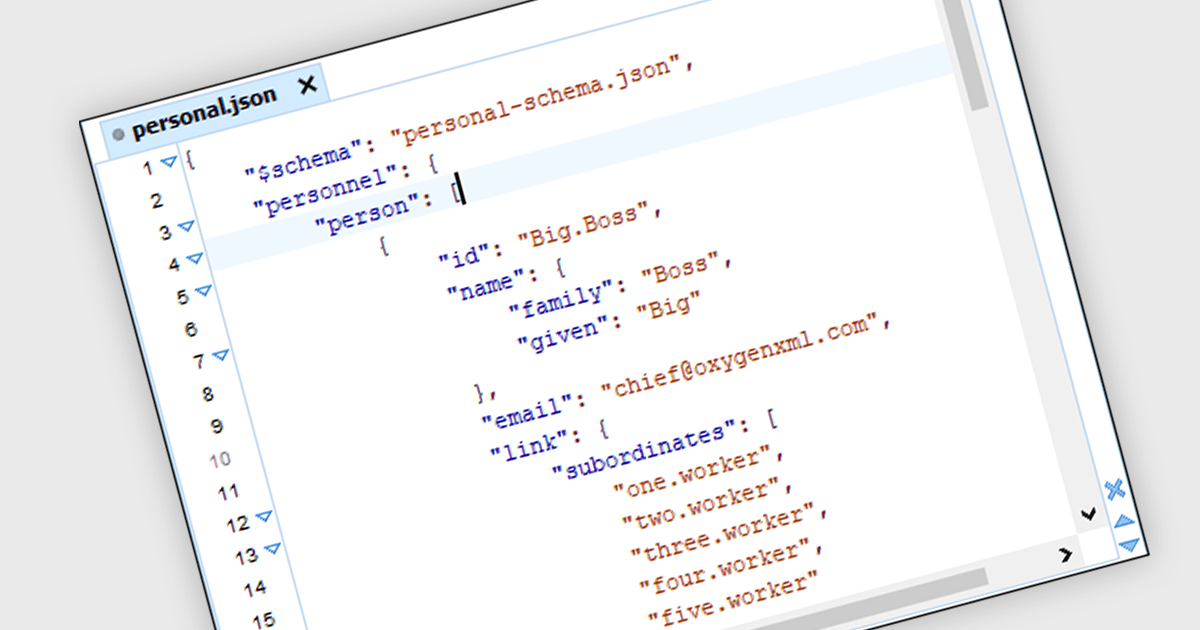Viewport: 1200px width, 630px height.
Task: Click the blue down-triangle navigation icon
Action: 1131,545
